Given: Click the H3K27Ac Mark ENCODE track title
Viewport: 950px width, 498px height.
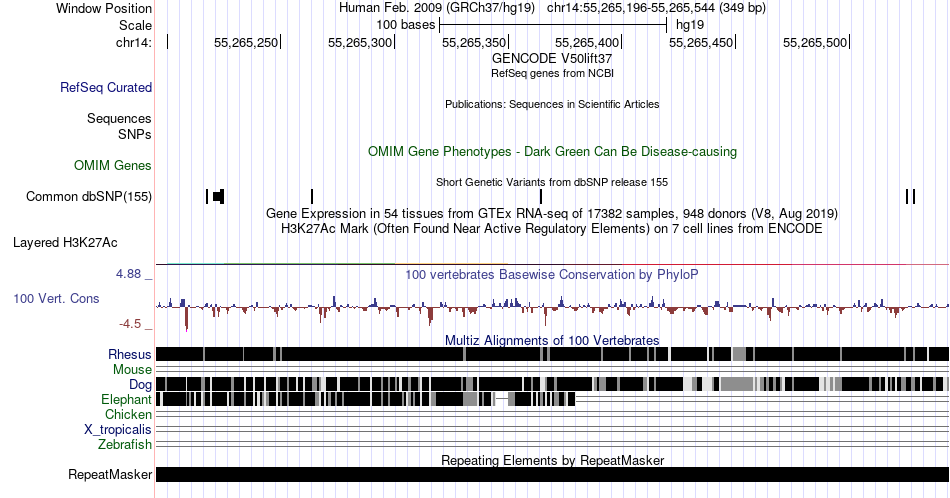Looking at the screenshot, I should tap(552, 228).
